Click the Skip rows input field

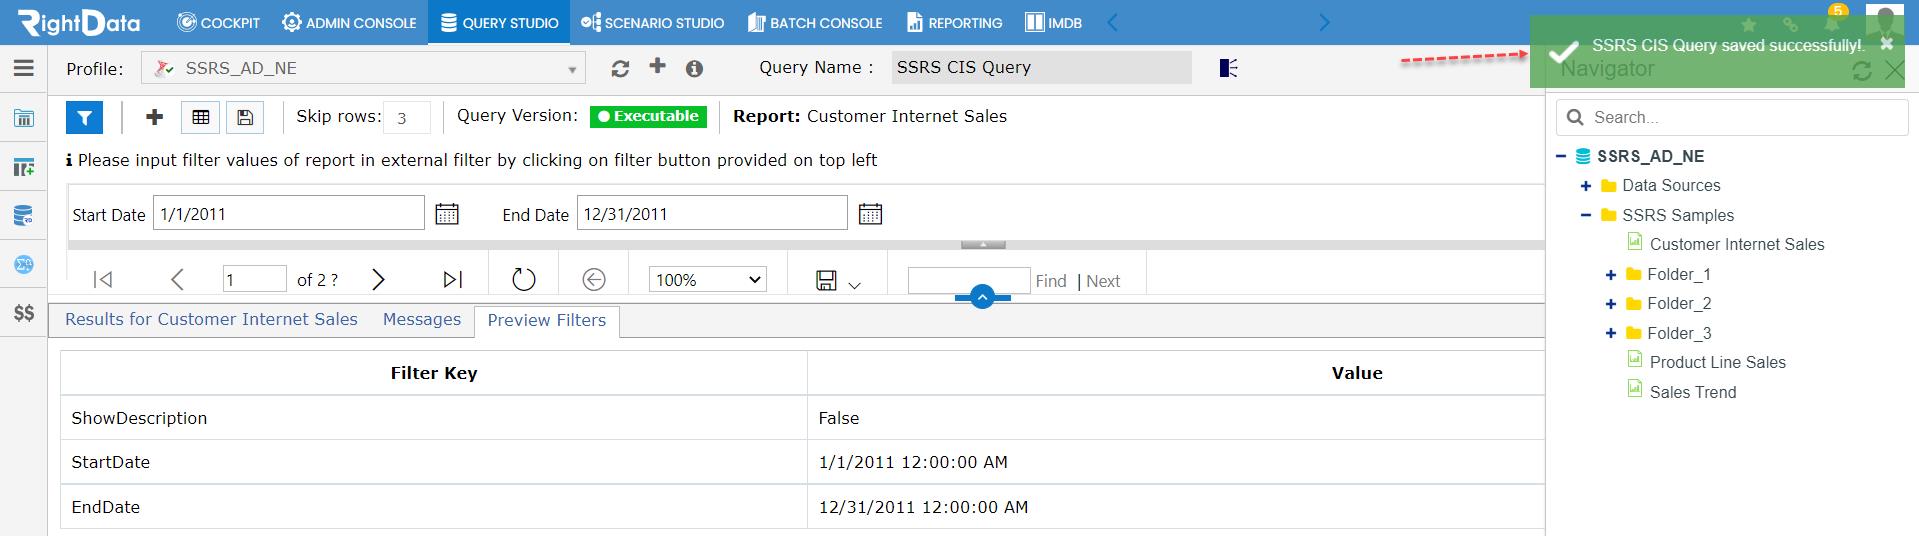pyautogui.click(x=408, y=117)
